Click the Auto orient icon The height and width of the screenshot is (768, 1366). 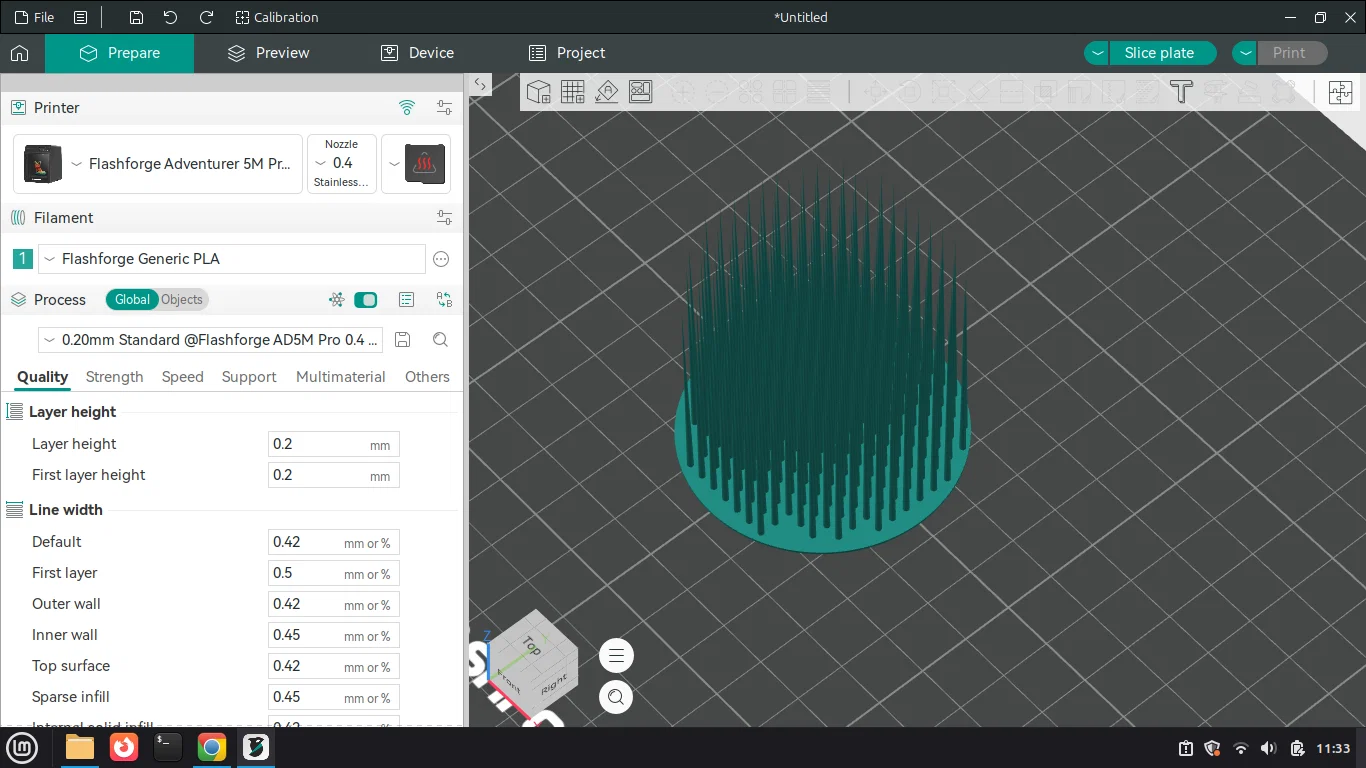607,92
